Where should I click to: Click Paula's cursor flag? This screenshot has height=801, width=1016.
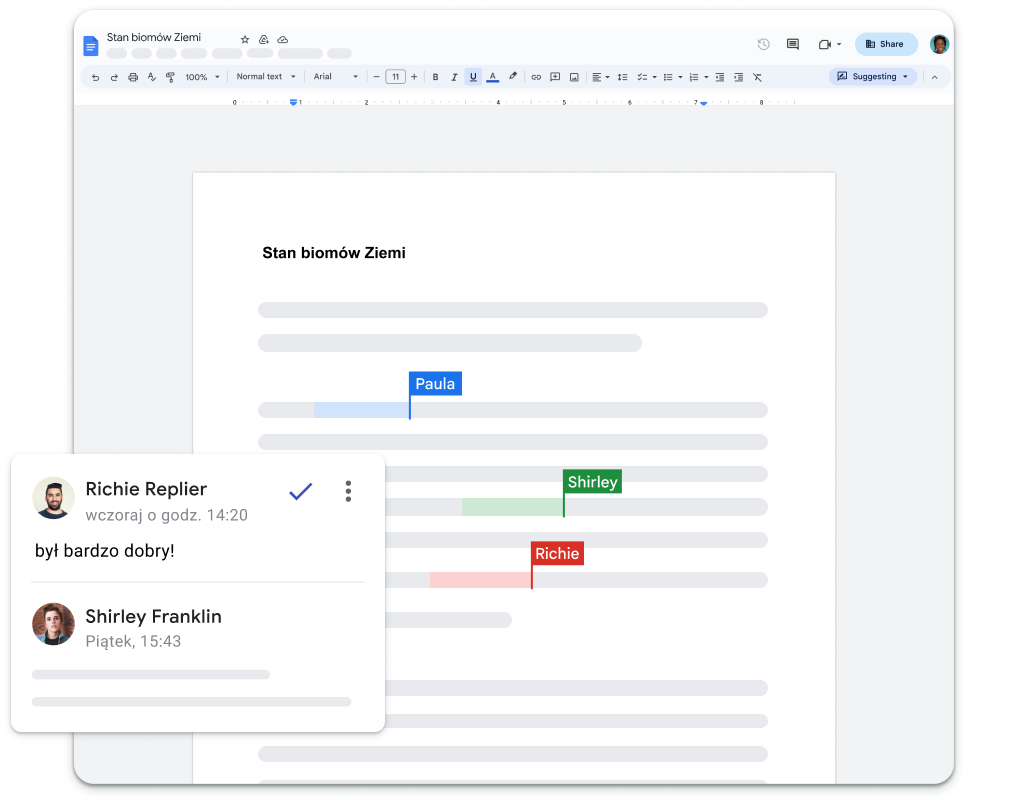435,384
